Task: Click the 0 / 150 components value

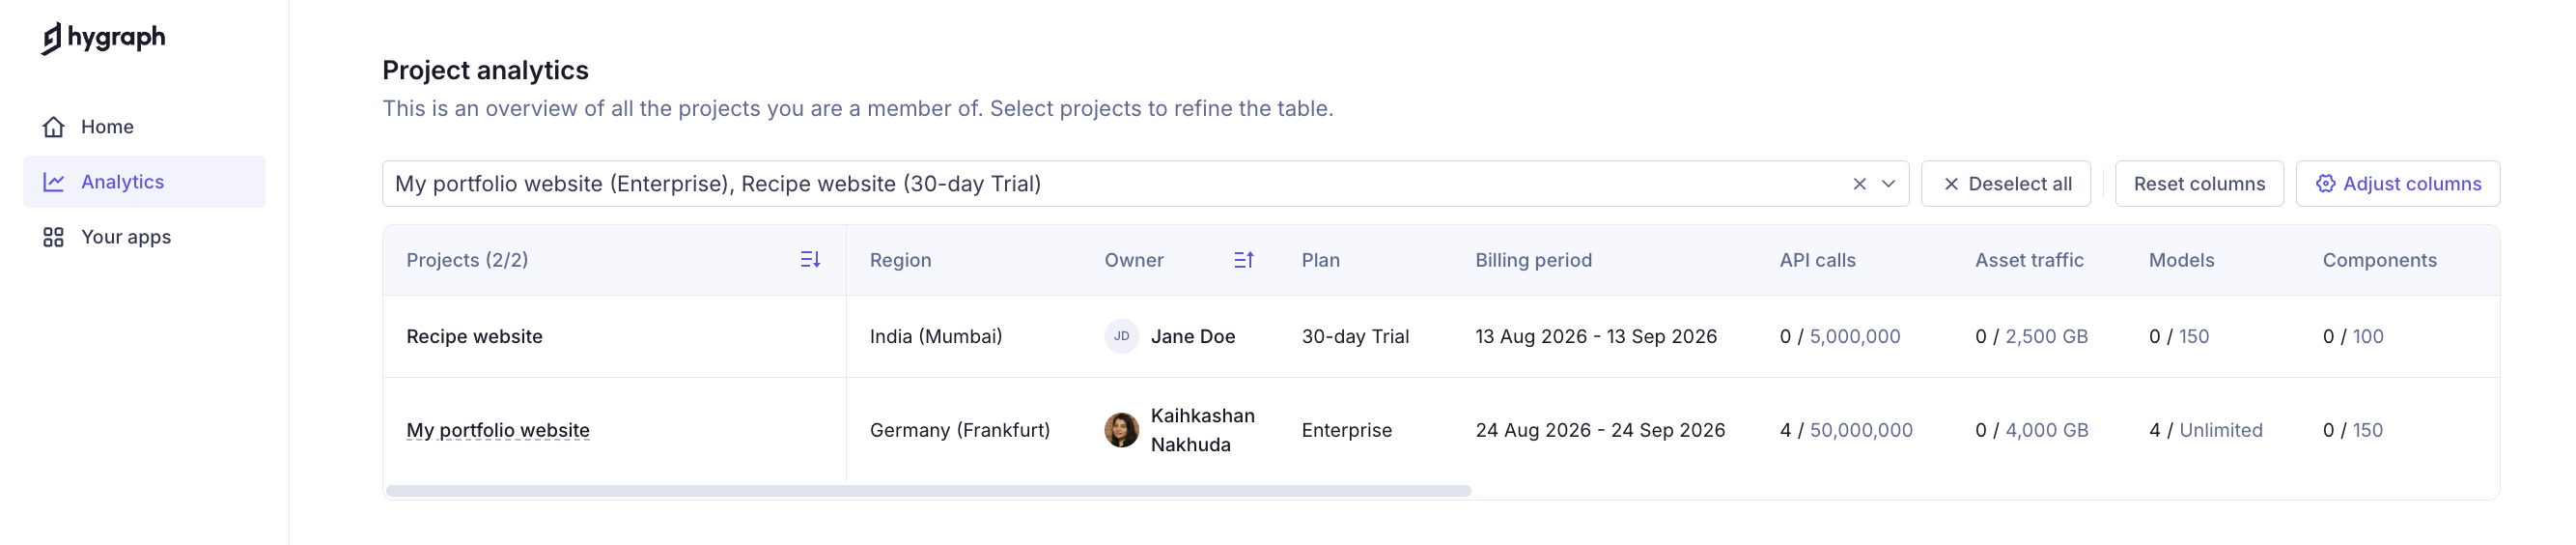Action: click(x=2353, y=430)
